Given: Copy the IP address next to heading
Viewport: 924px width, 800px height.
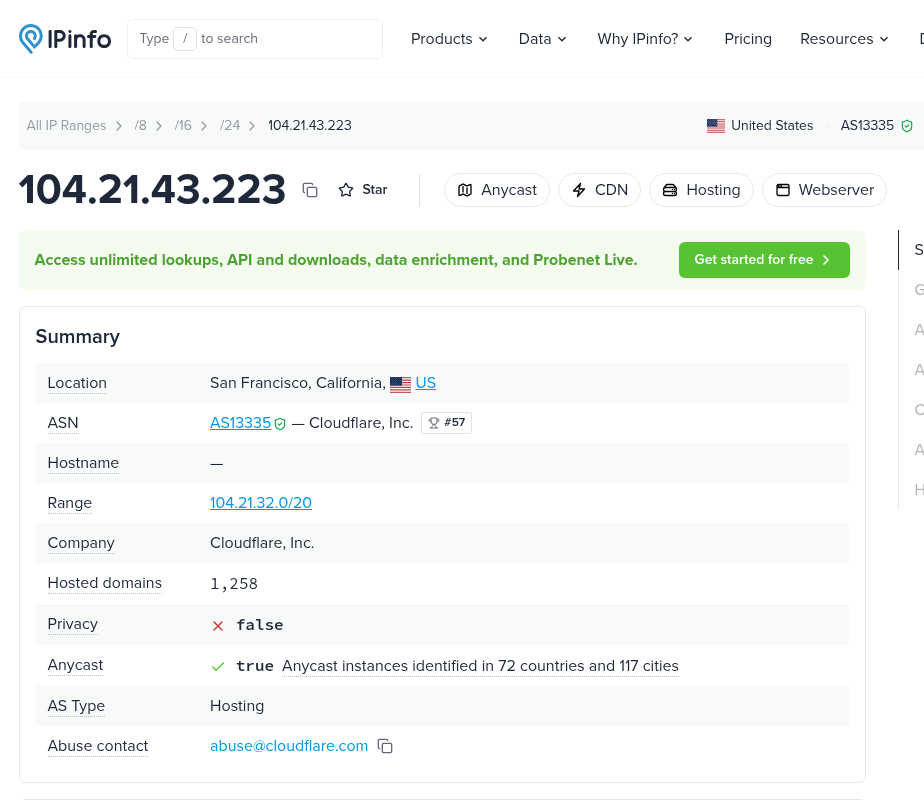Looking at the screenshot, I should click(x=310, y=190).
